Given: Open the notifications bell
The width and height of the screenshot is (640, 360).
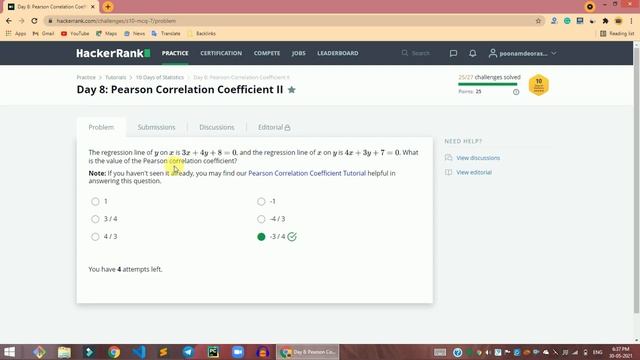Looking at the screenshot, I should (473, 53).
